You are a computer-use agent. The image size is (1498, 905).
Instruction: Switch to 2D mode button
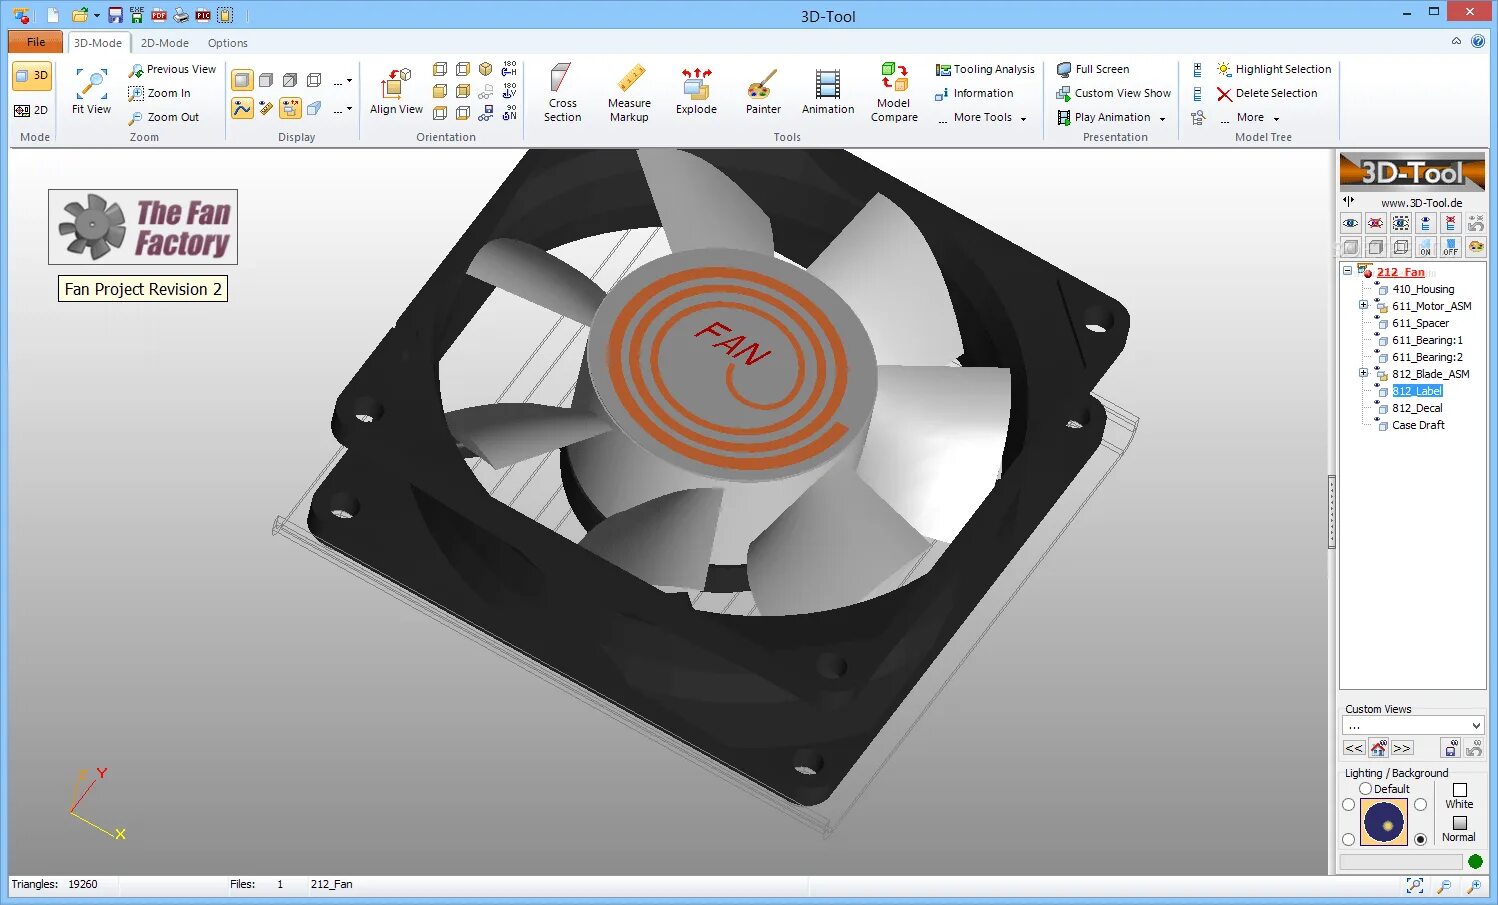pyautogui.click(x=32, y=110)
